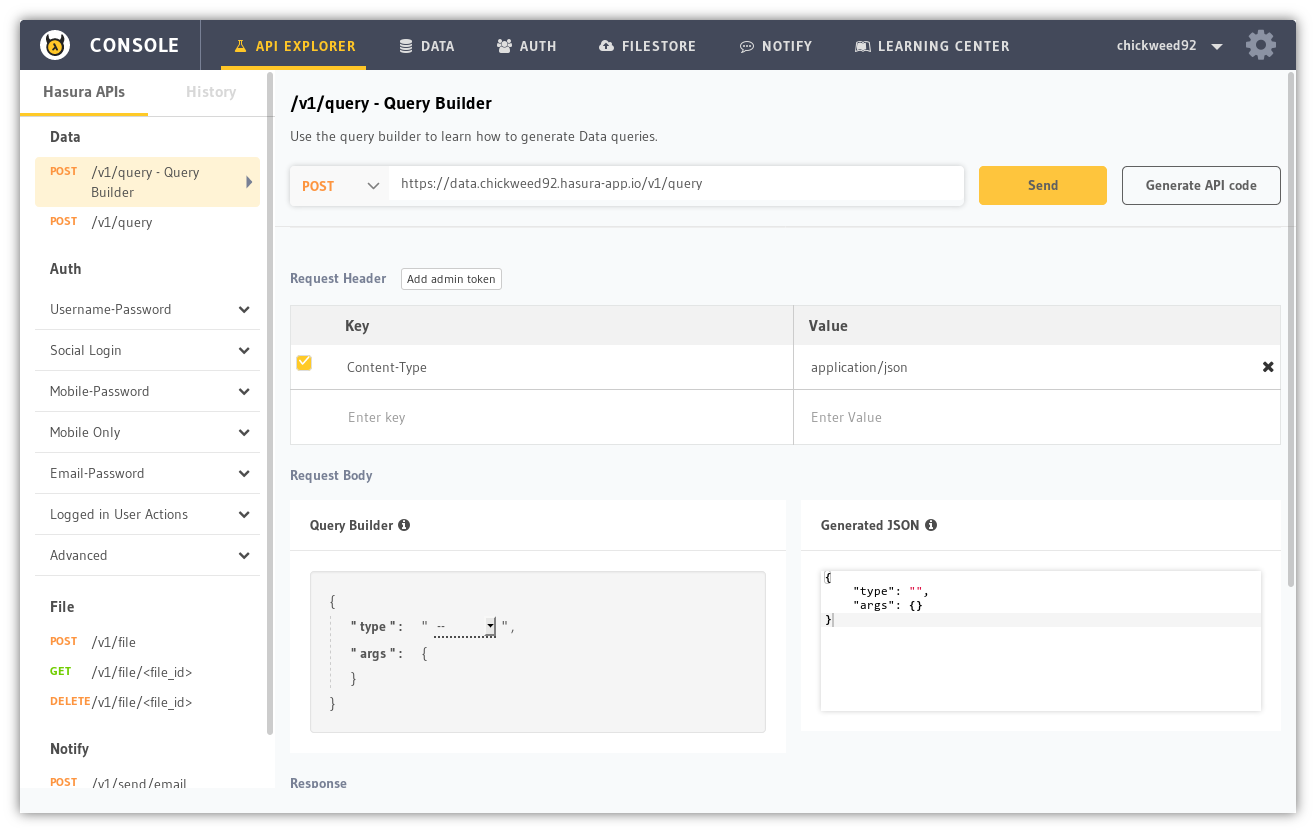
Task: Select GET /v1/file/<file_id> API
Action: 147,672
